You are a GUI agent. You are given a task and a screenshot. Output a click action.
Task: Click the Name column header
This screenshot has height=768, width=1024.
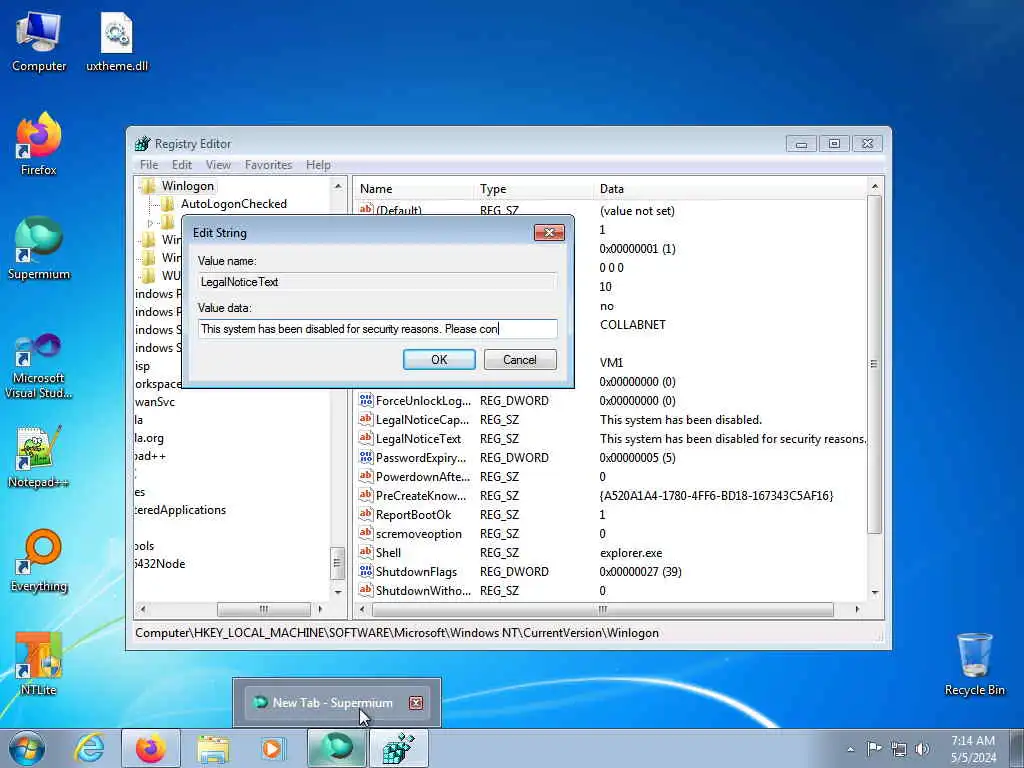415,189
